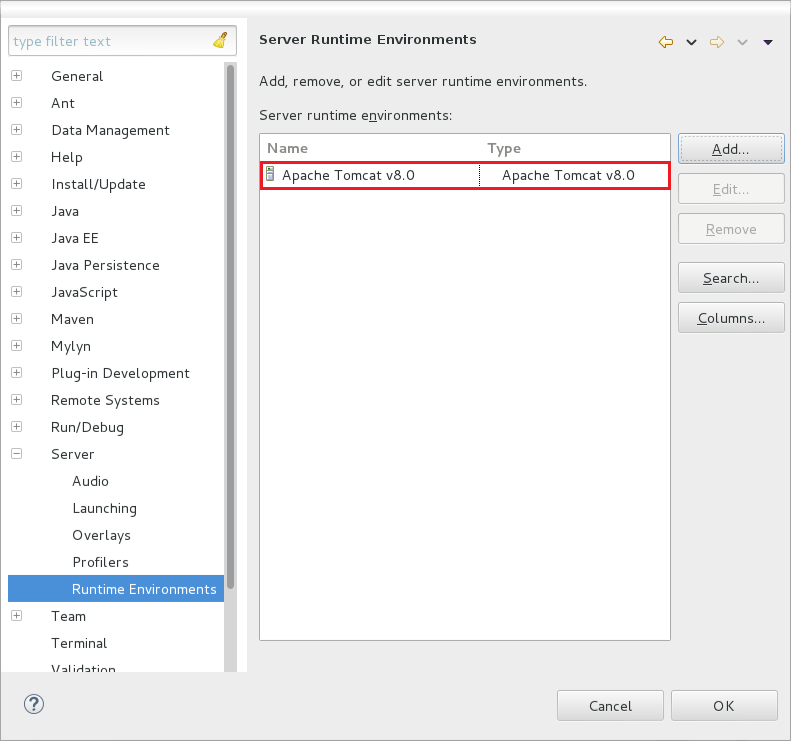Expand the Java Persistence tree node
The width and height of the screenshot is (791, 741).
(x=17, y=265)
